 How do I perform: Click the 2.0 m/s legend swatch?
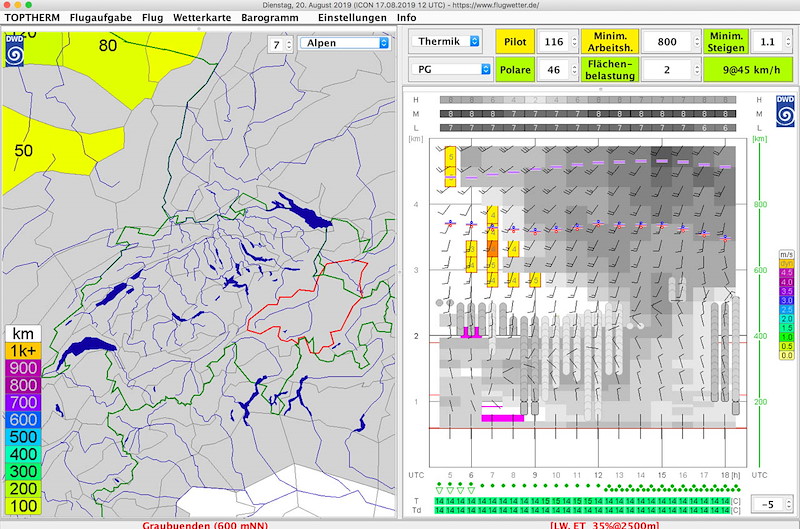(786, 319)
